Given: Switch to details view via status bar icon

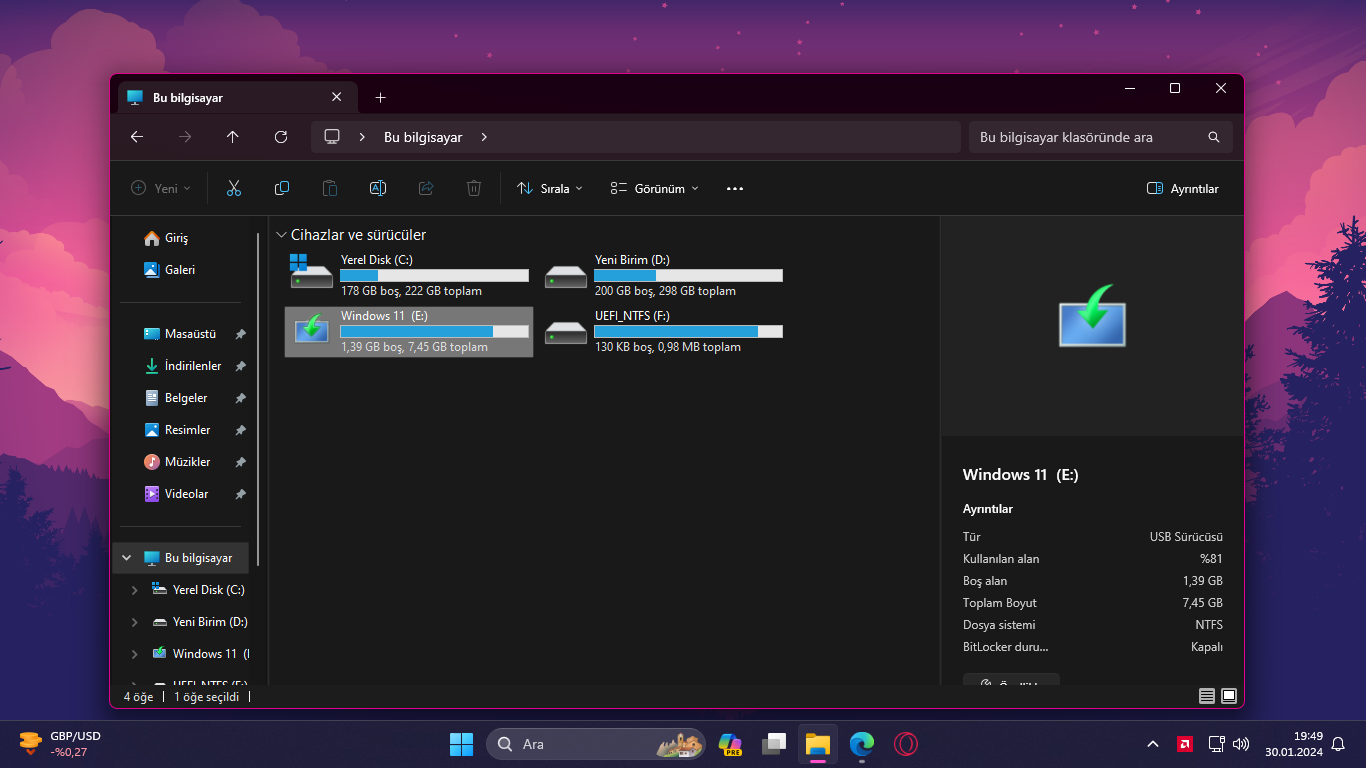Looking at the screenshot, I should coord(1206,696).
